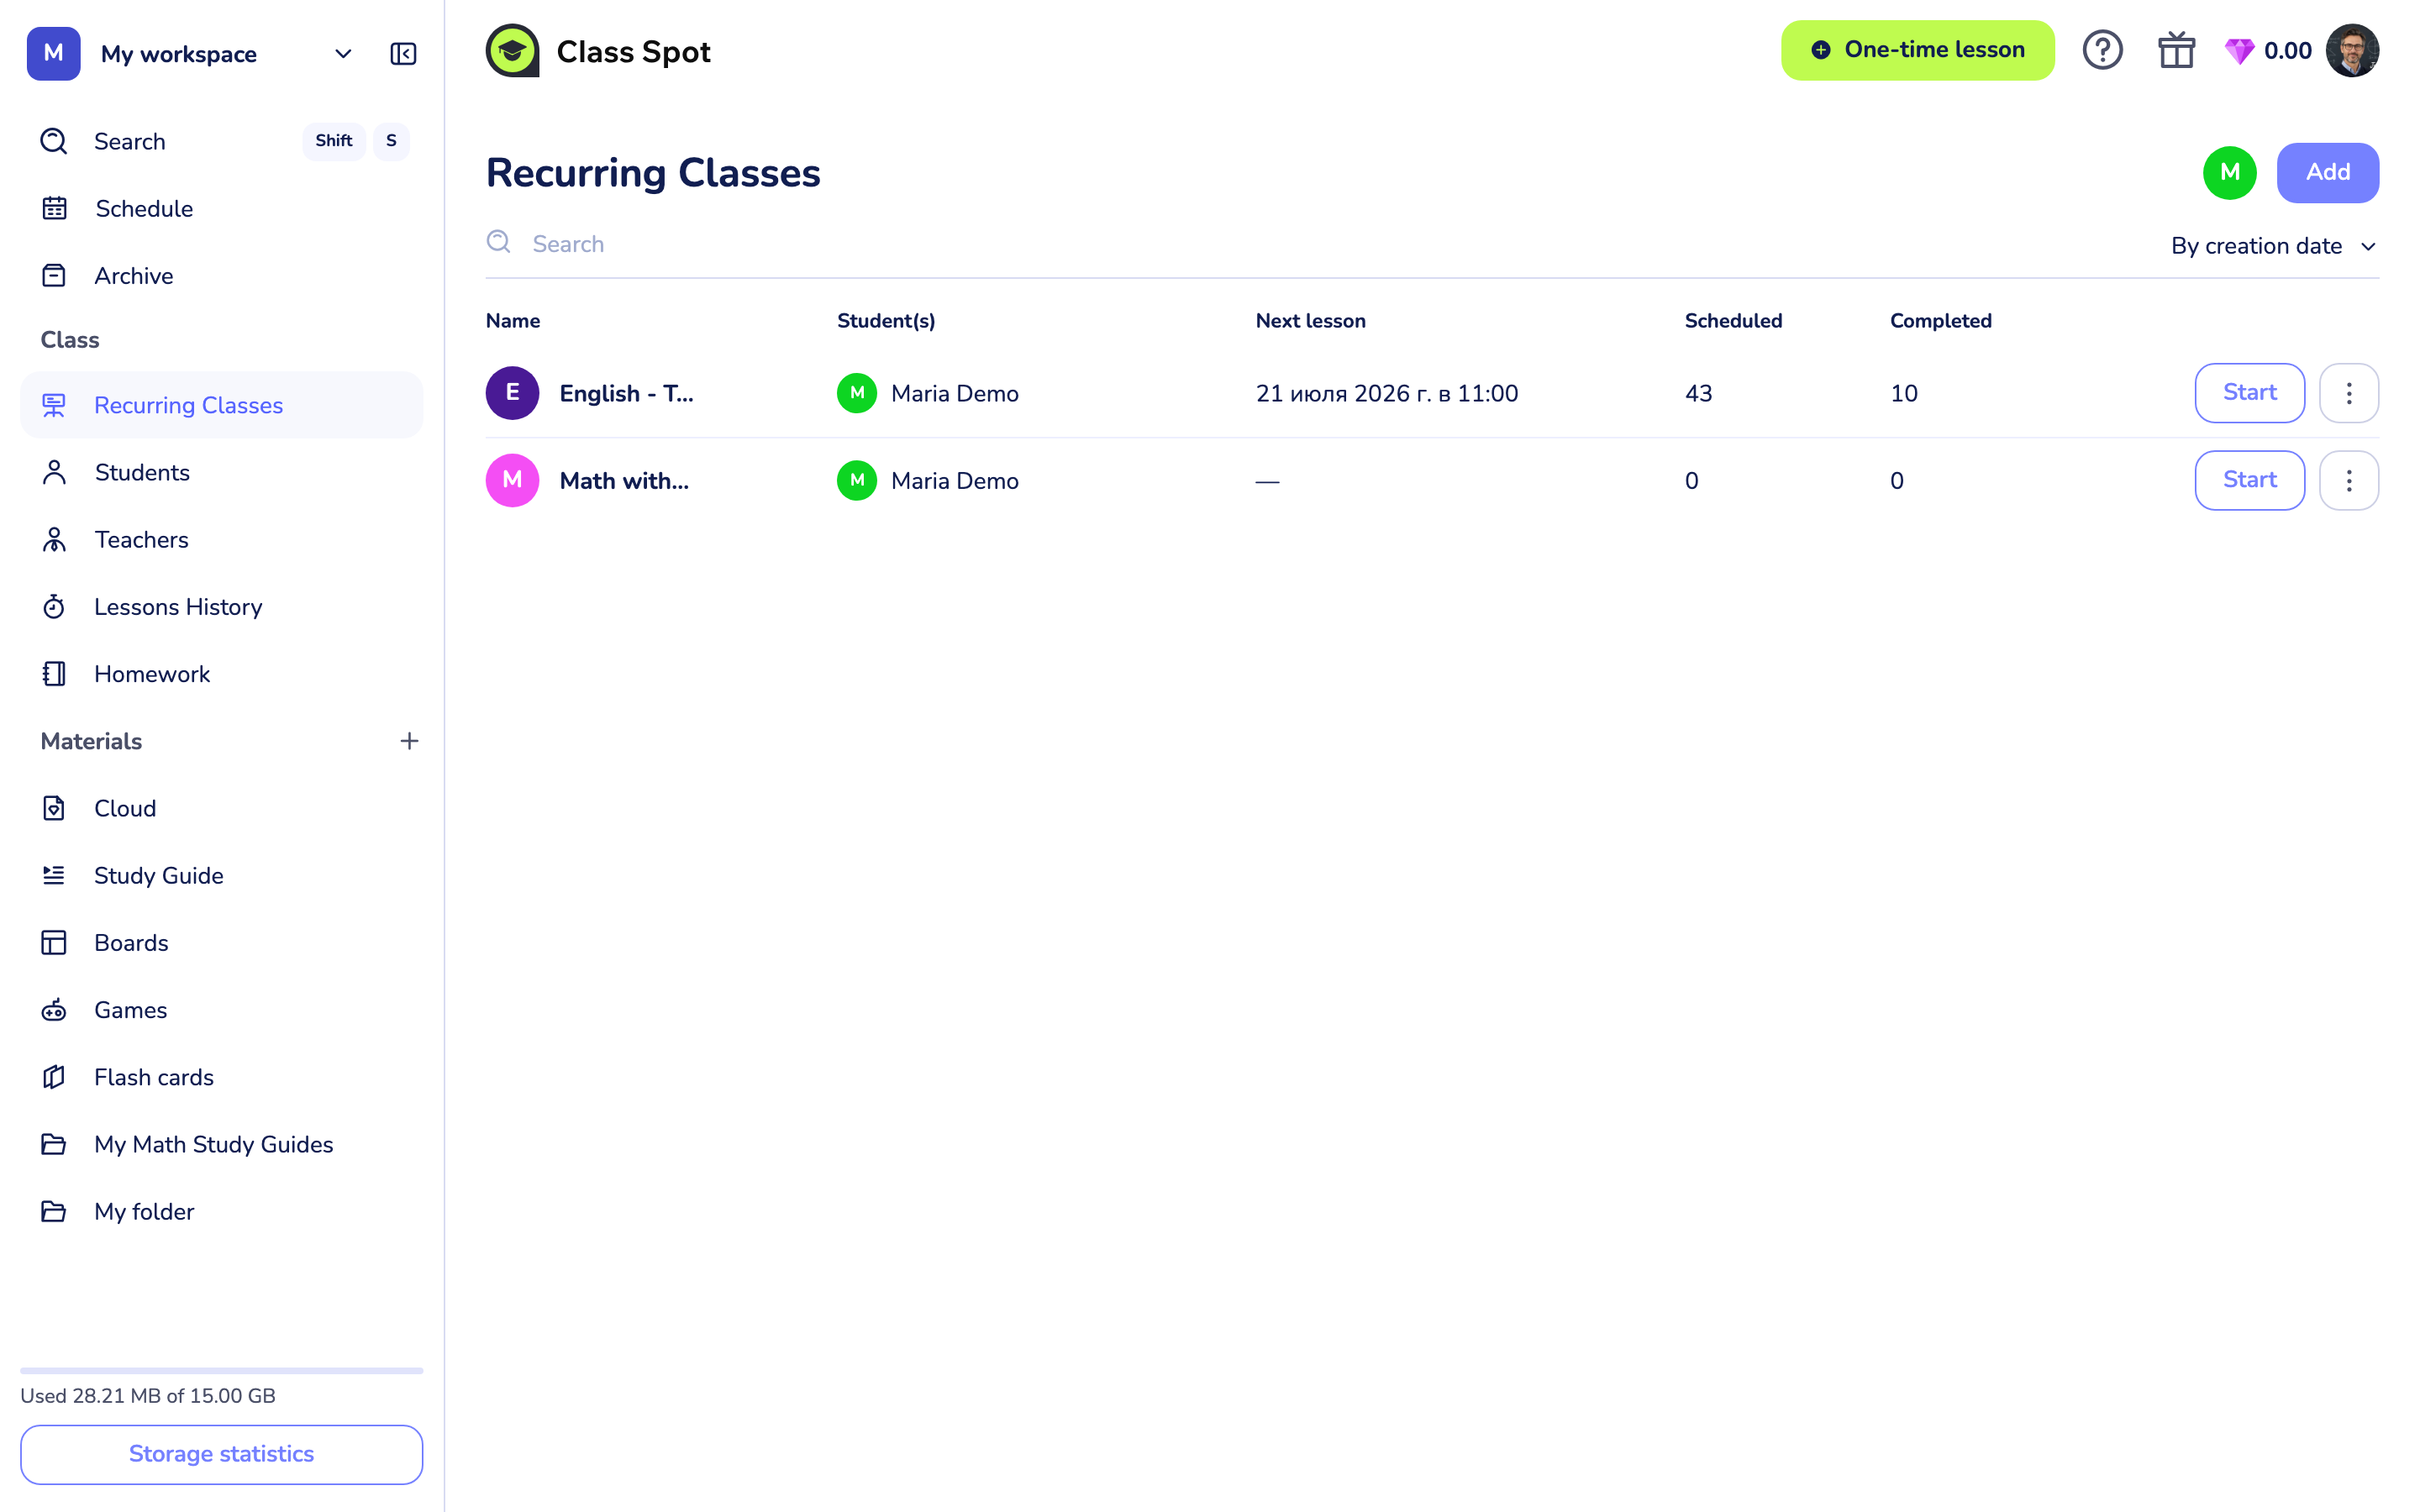
Task: Open Study Guide
Action: coord(221,875)
